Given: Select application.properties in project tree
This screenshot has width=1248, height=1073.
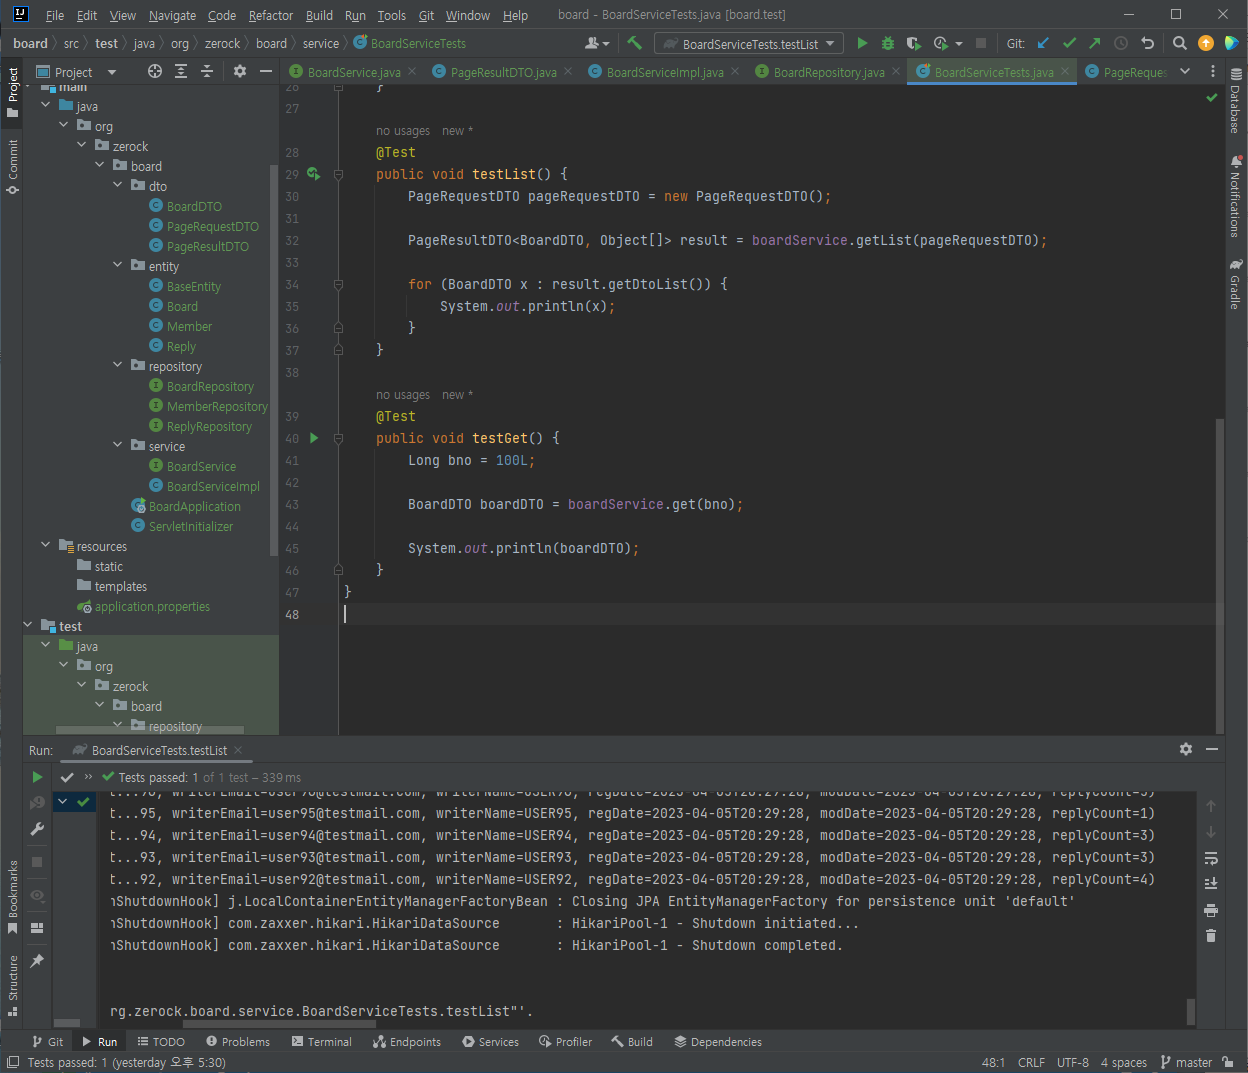Looking at the screenshot, I should (x=152, y=606).
